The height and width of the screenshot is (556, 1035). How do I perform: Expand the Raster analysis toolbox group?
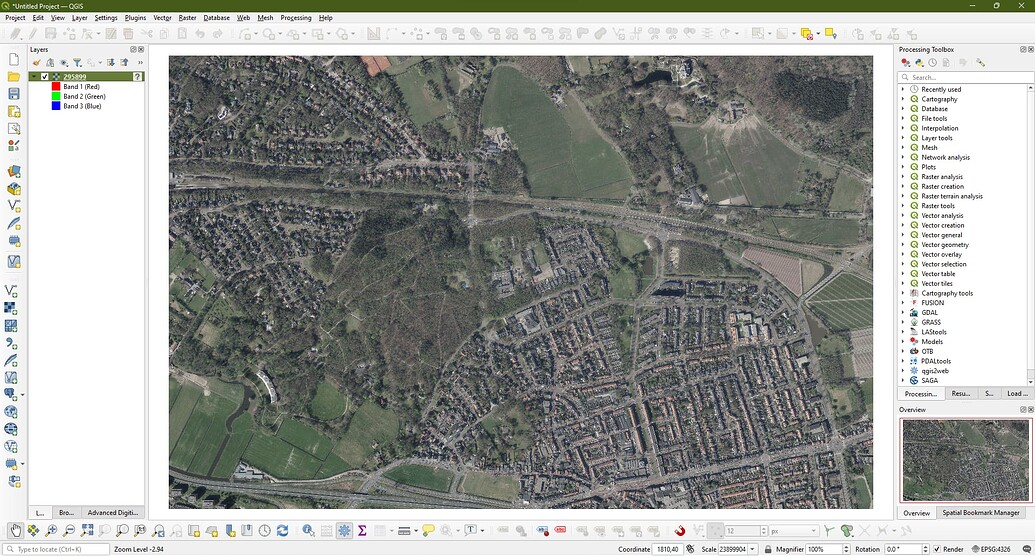[903, 177]
